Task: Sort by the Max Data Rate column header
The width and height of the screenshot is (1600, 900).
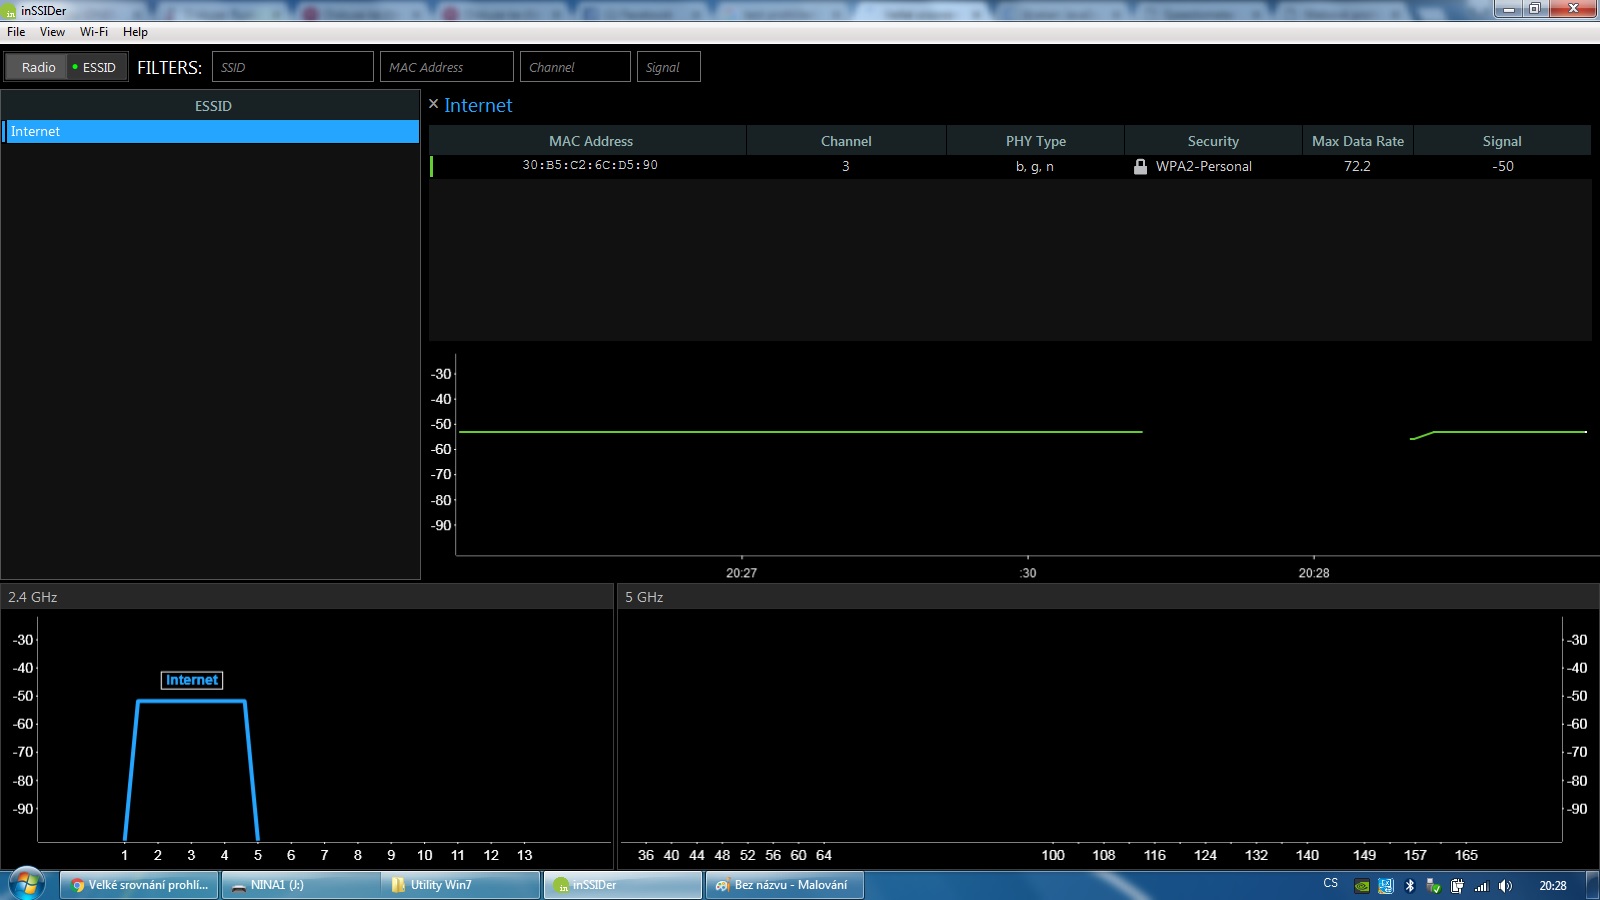Action: (1358, 141)
